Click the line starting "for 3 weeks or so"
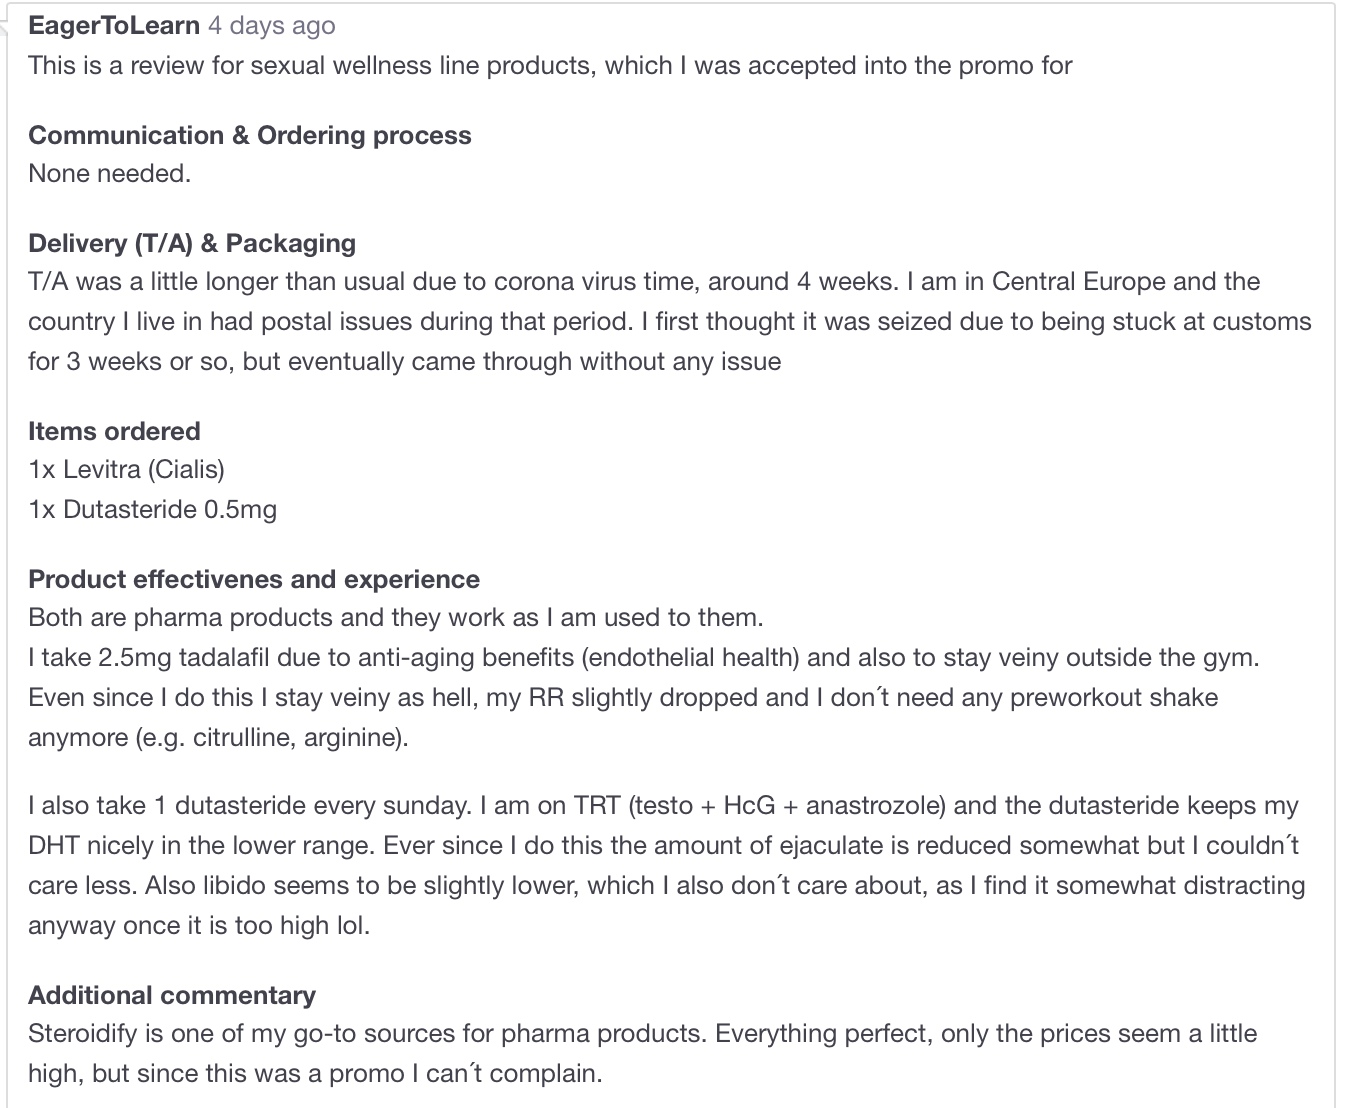The image size is (1356, 1108). point(404,361)
